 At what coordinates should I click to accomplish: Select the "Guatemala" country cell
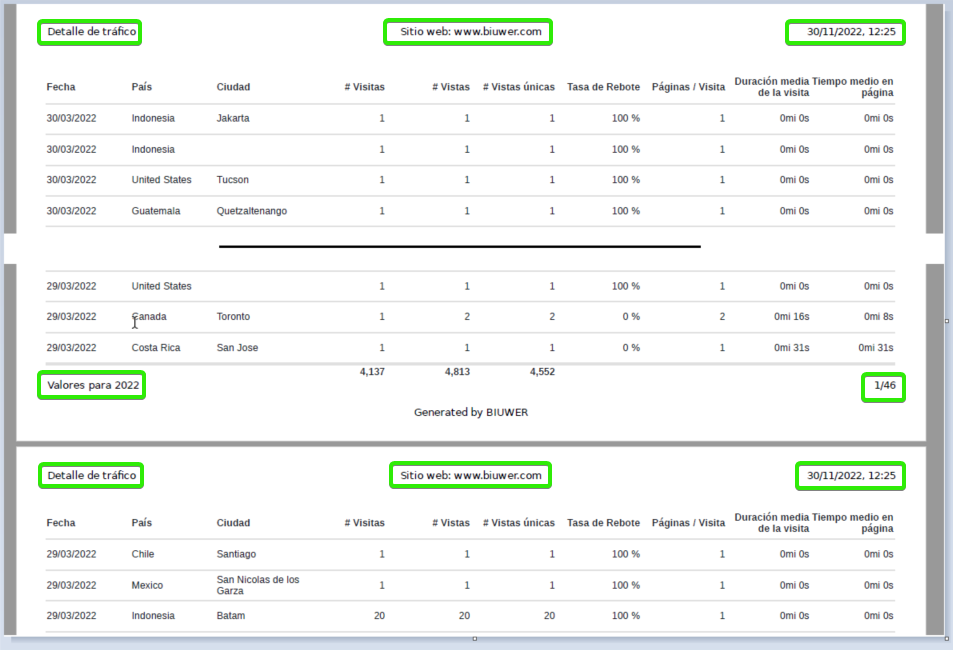tap(156, 211)
